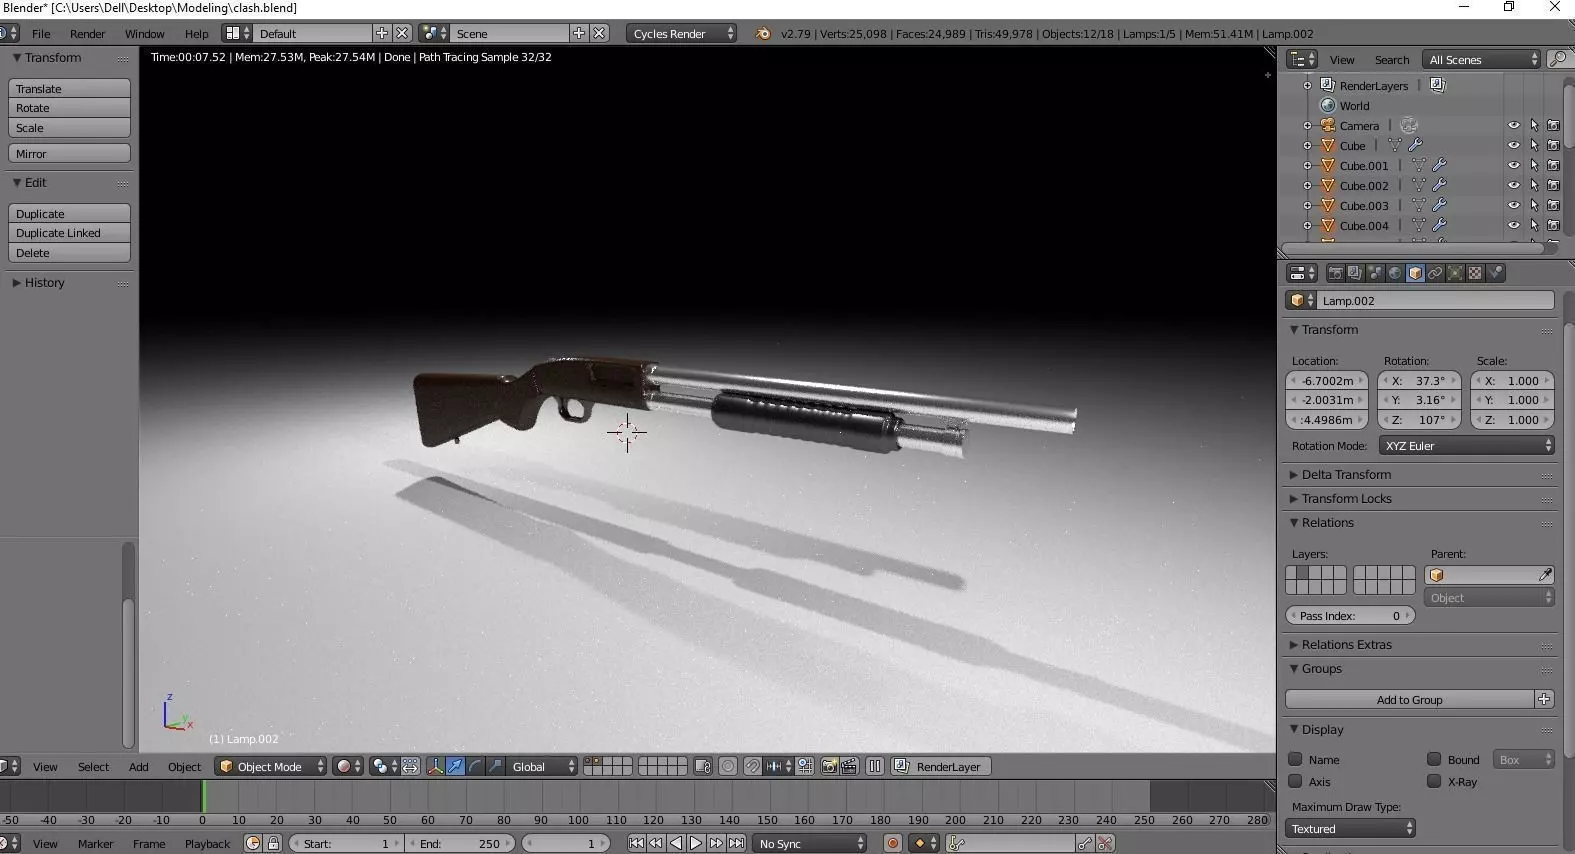
Task: Click the Mirror button
Action: click(69, 153)
